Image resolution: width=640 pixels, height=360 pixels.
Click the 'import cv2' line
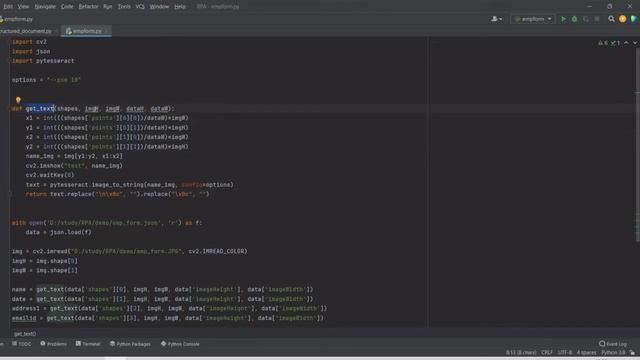coord(29,42)
